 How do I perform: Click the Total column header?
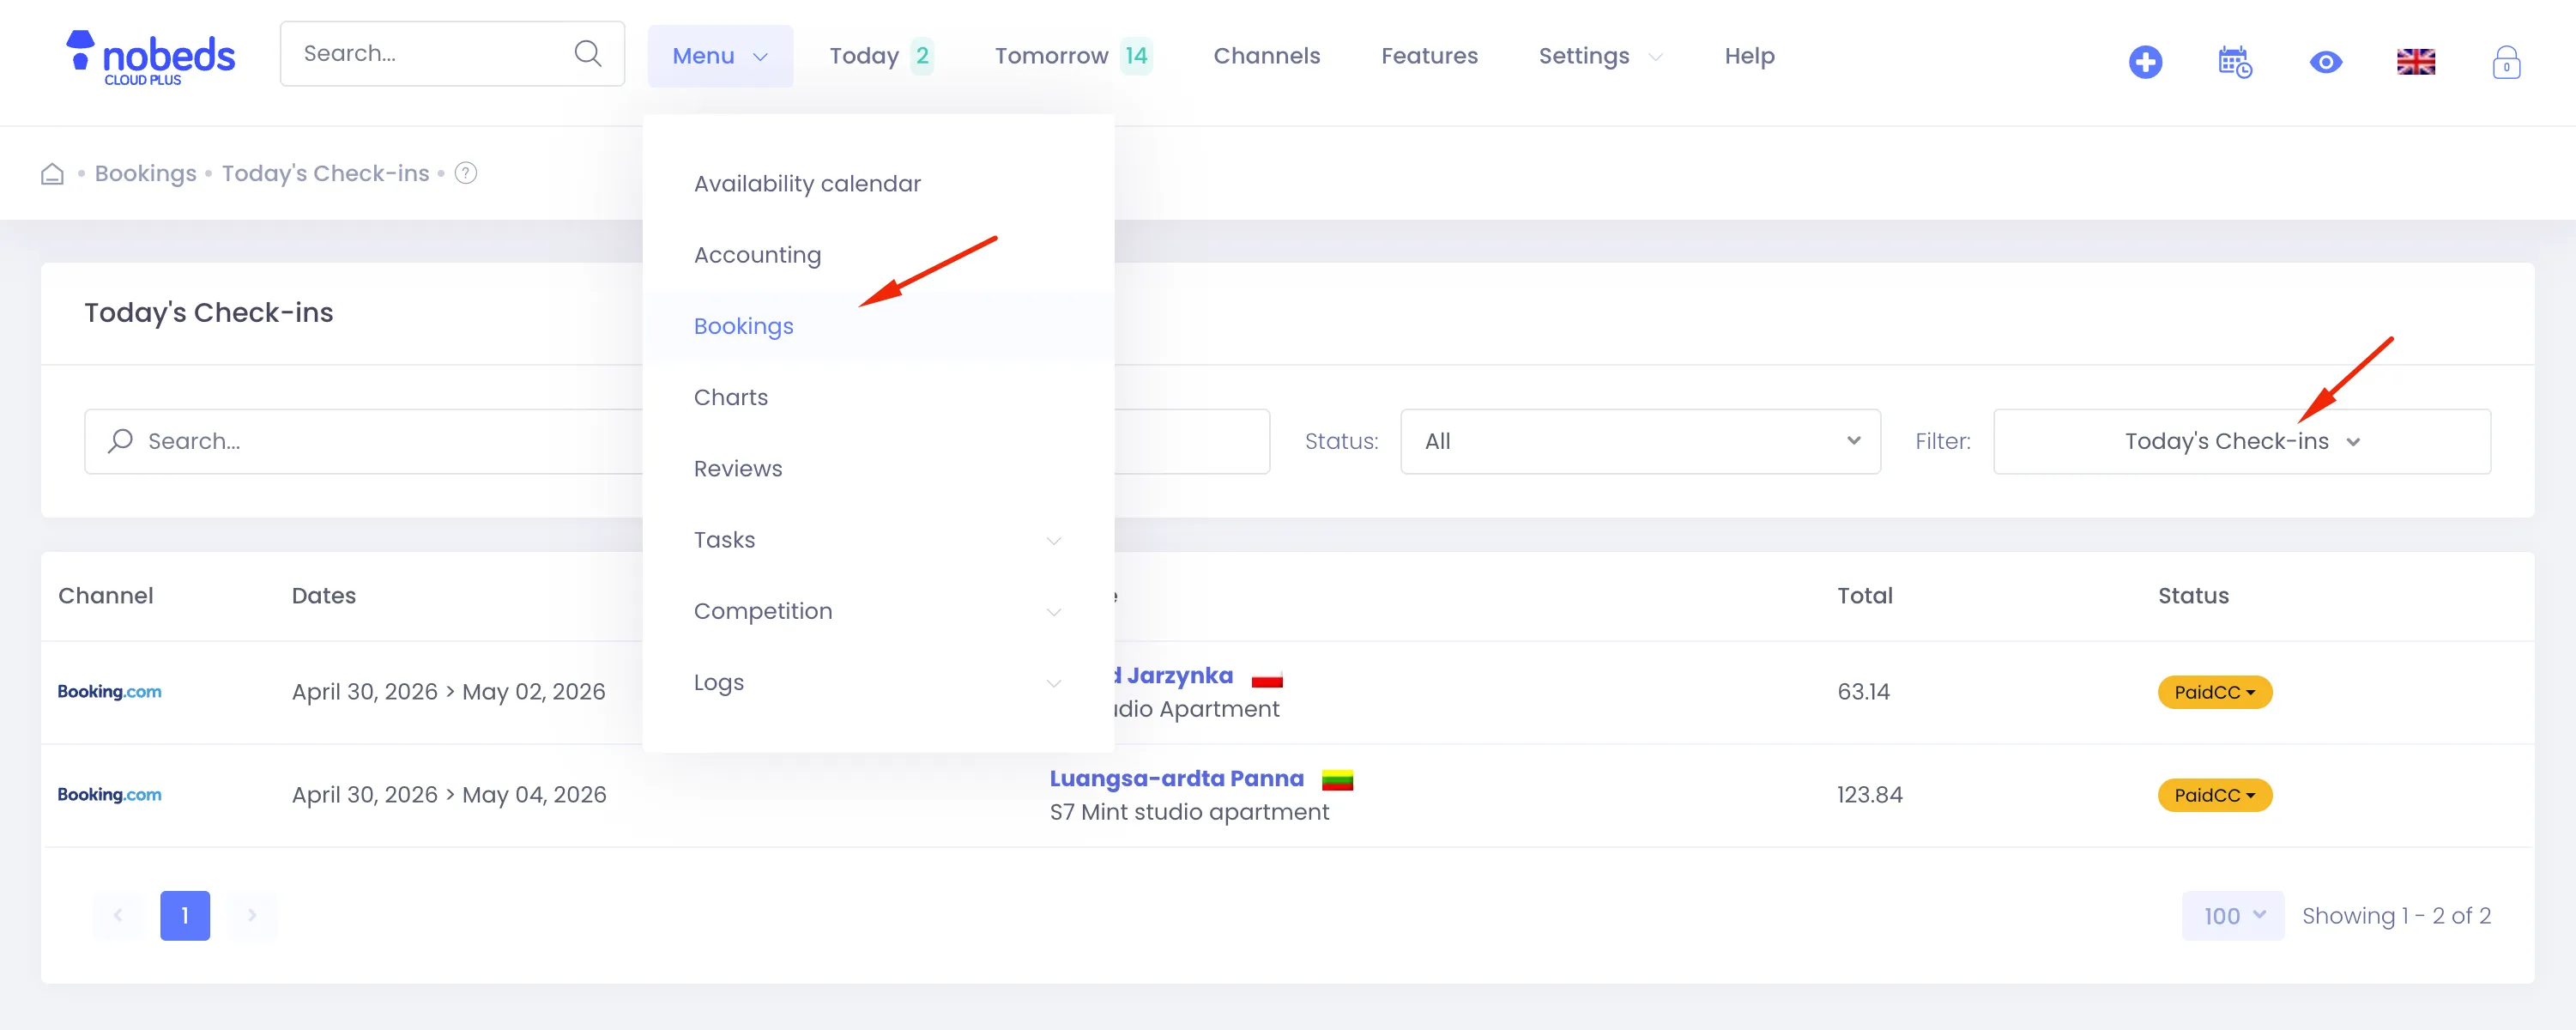[1864, 596]
